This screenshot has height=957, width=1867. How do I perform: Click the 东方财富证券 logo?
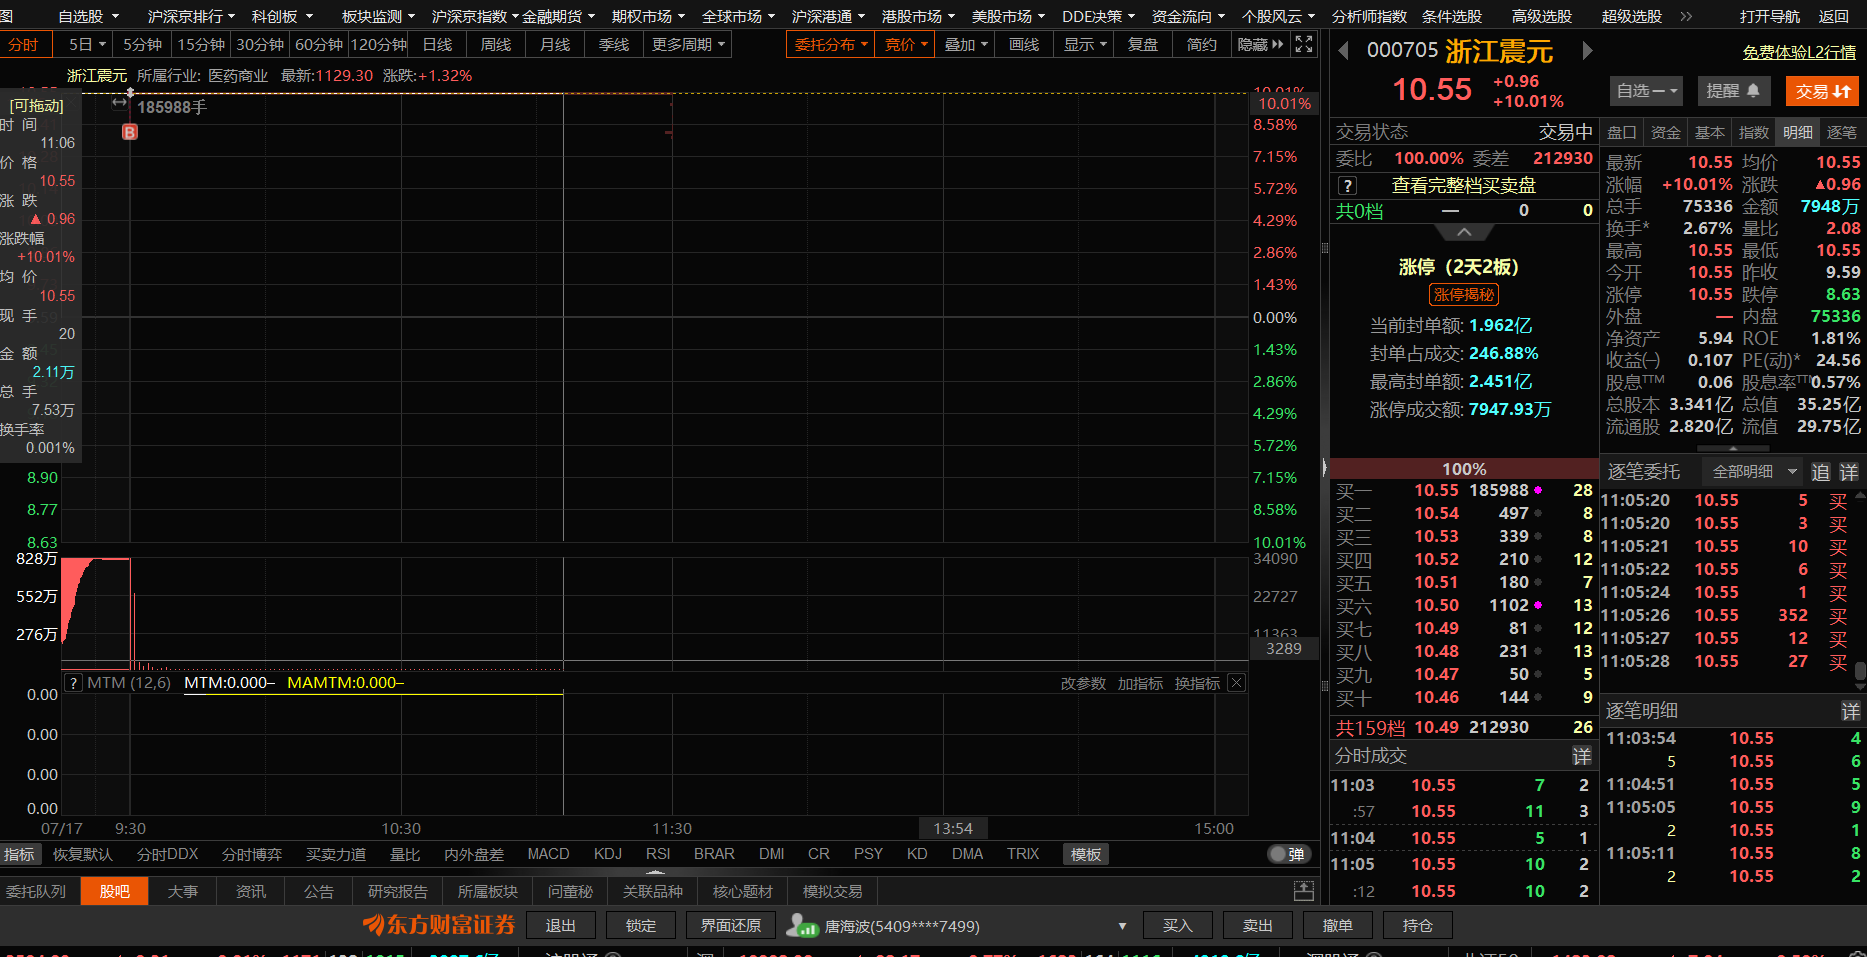(440, 925)
